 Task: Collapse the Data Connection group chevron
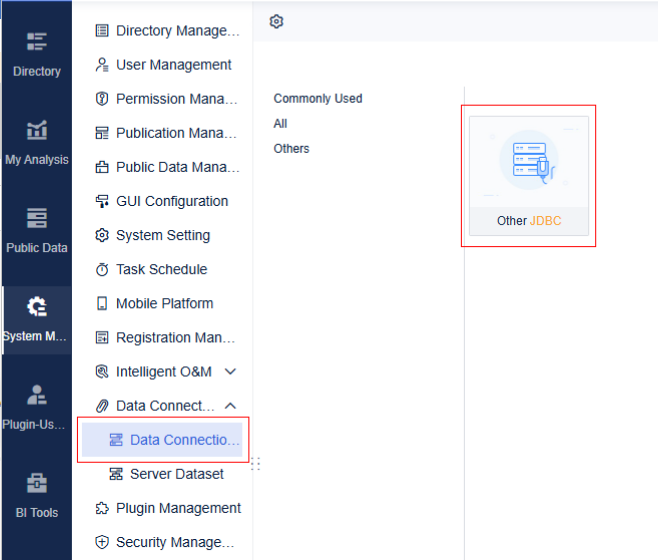tap(231, 406)
